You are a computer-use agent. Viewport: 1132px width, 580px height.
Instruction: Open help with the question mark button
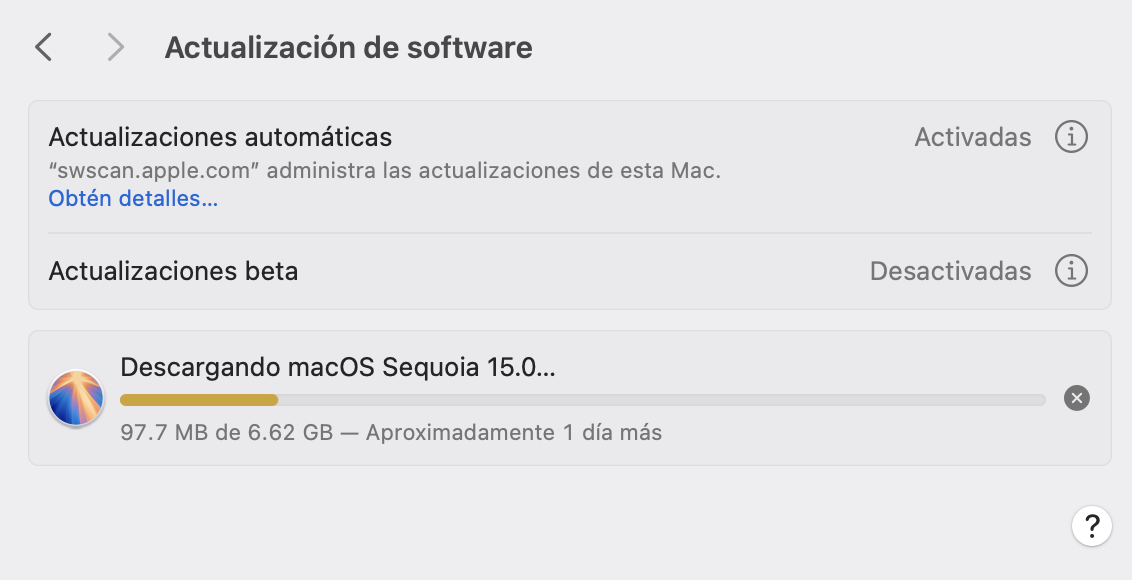(x=1091, y=525)
